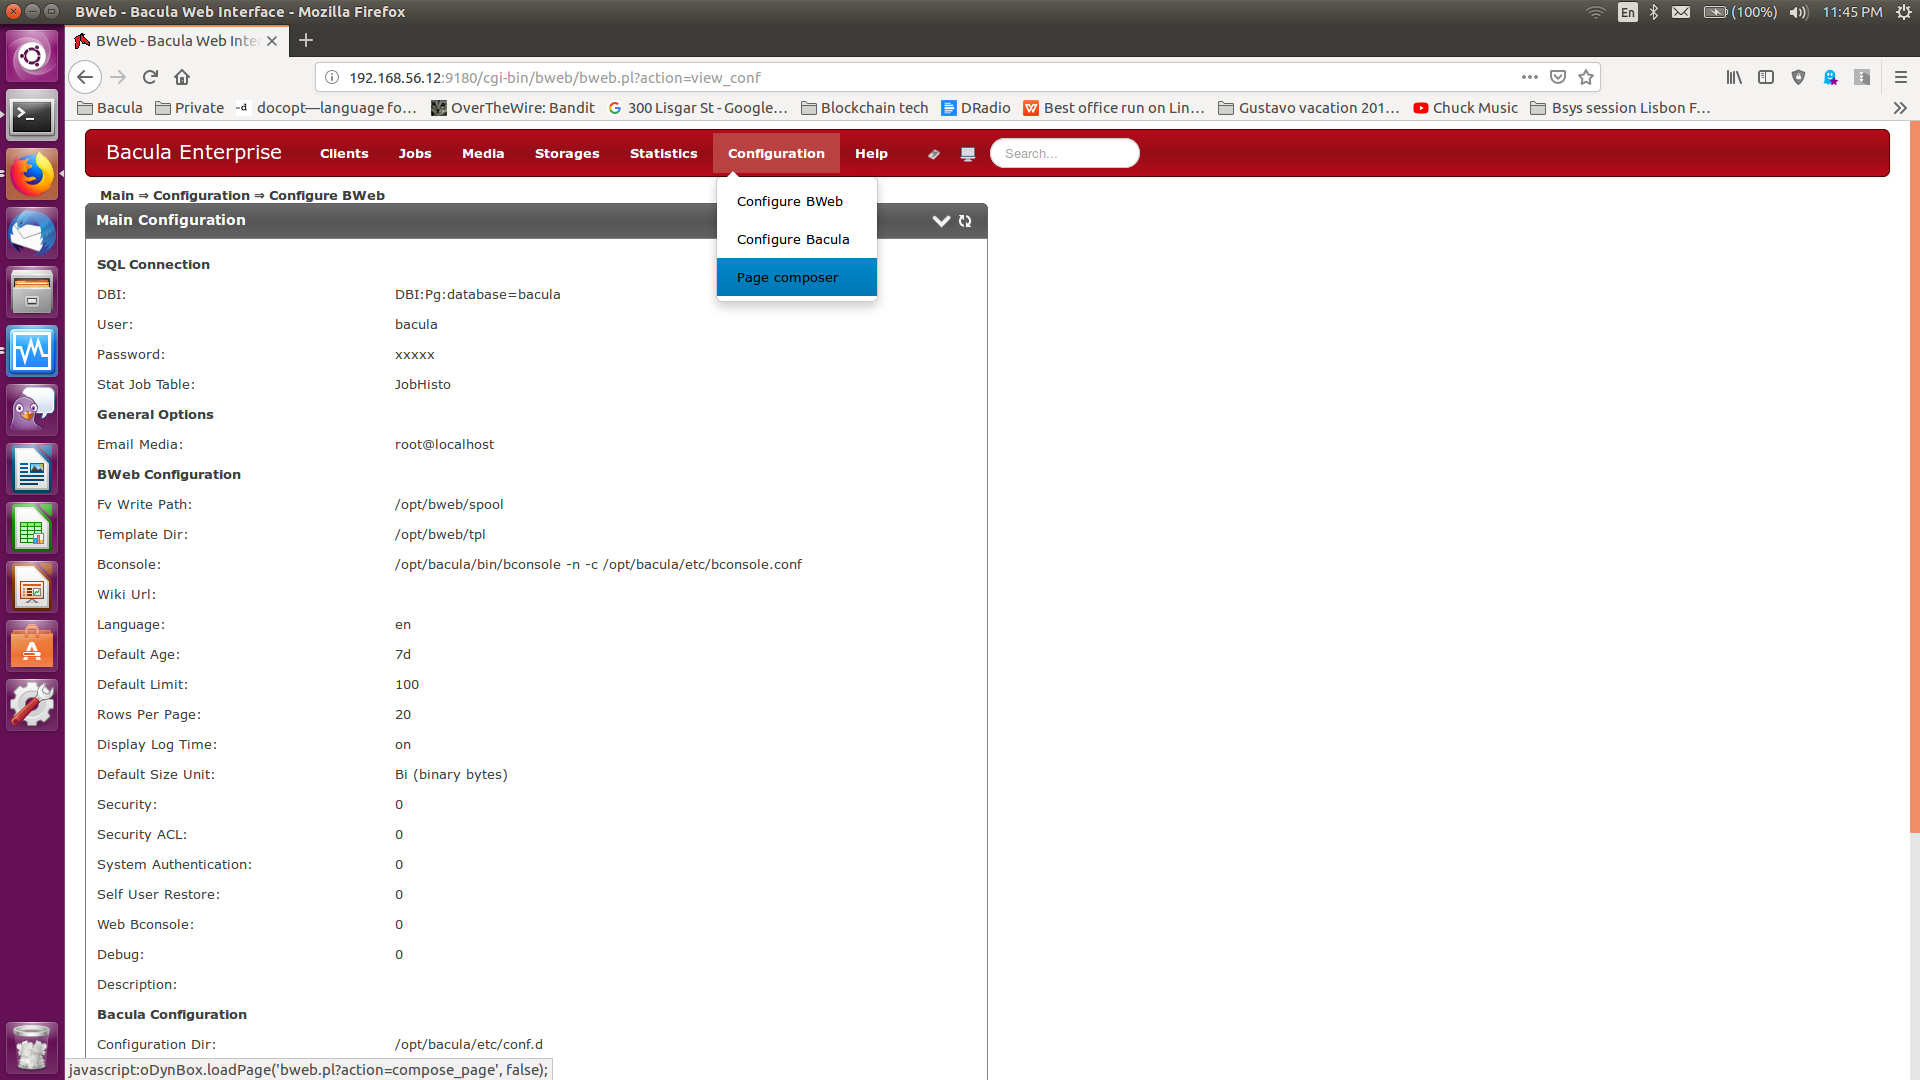Click the gray zipper extension icon
The width and height of the screenshot is (1920, 1080).
1862,77
